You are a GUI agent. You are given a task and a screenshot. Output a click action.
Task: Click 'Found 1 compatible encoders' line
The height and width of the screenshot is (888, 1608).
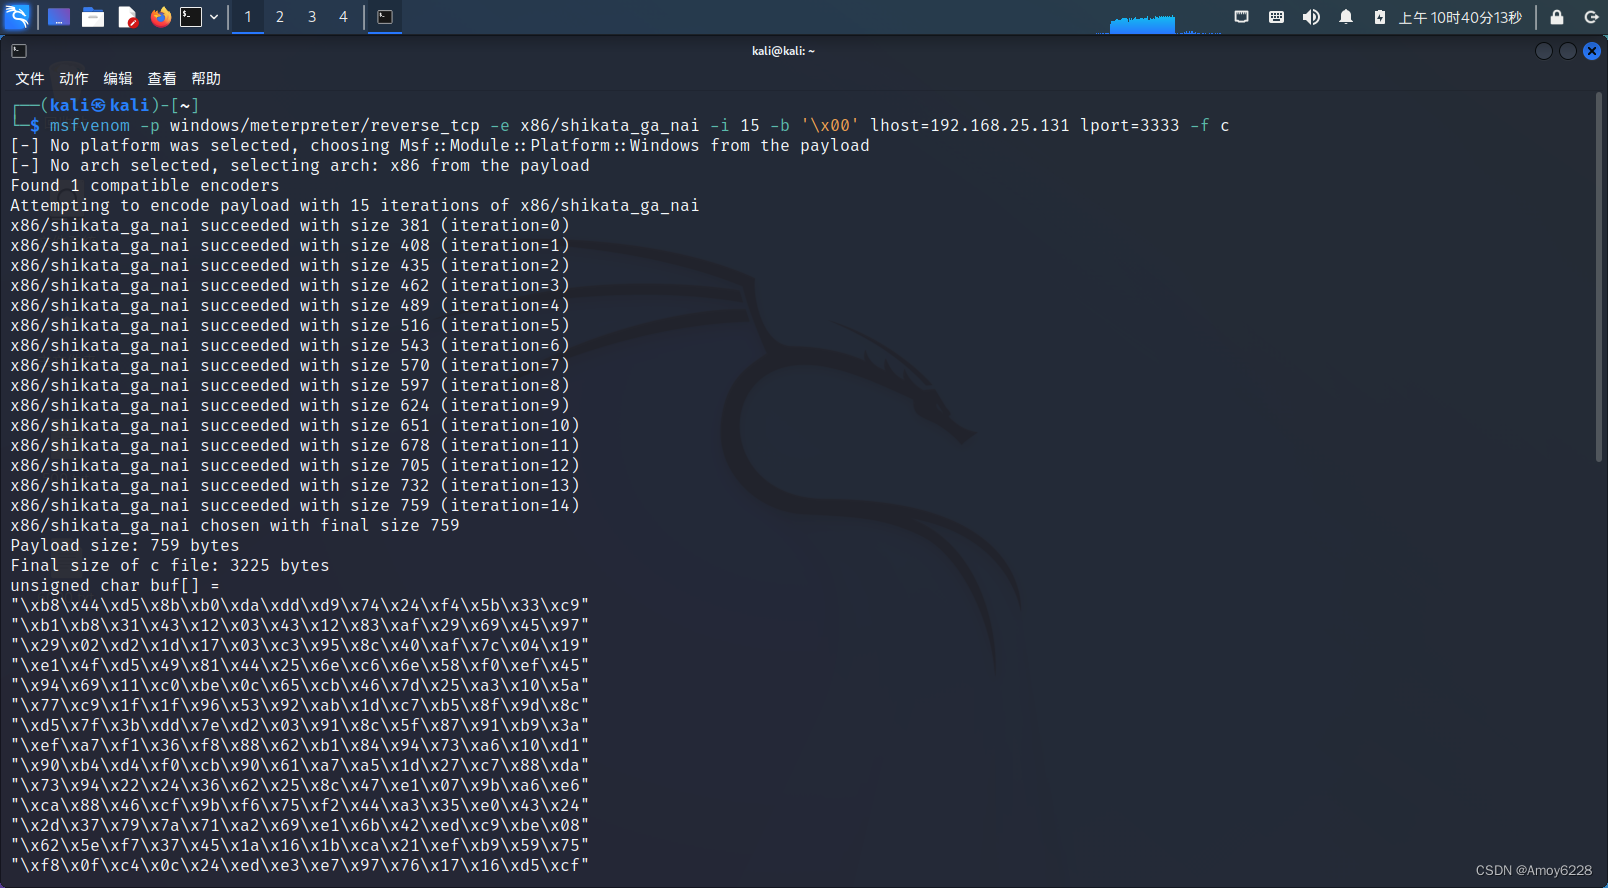[x=145, y=185]
